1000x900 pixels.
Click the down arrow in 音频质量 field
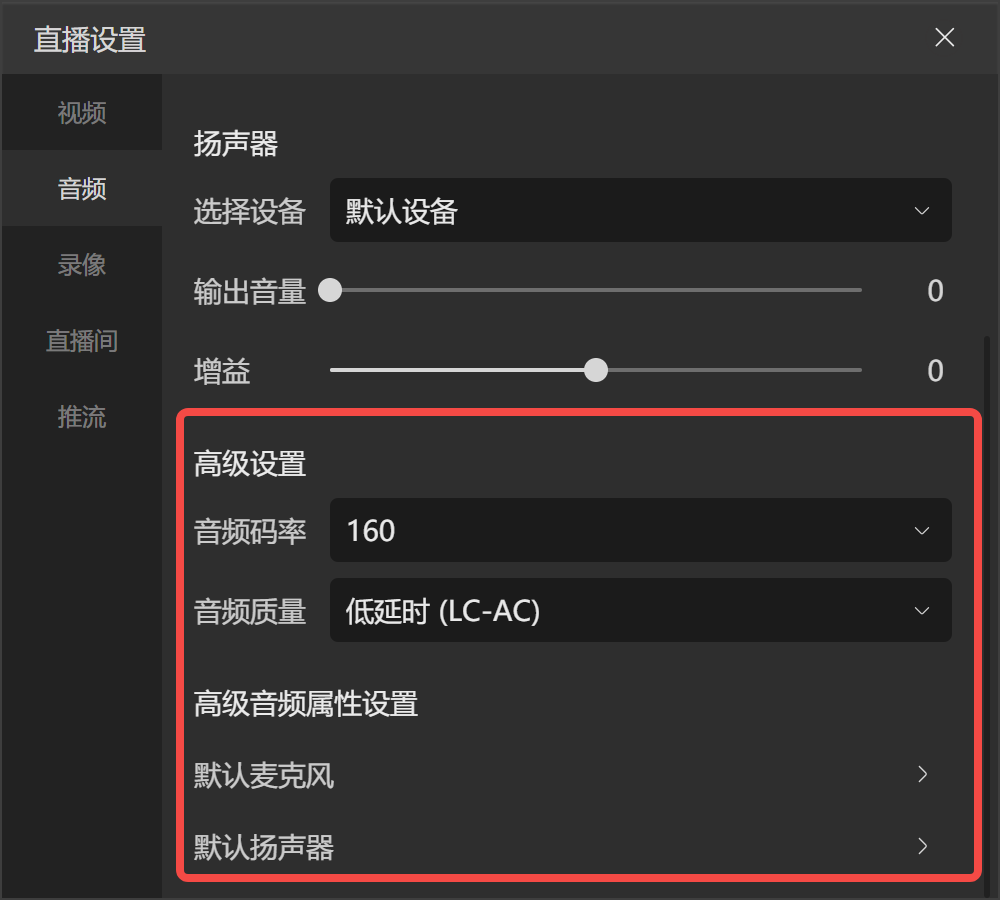click(x=921, y=610)
